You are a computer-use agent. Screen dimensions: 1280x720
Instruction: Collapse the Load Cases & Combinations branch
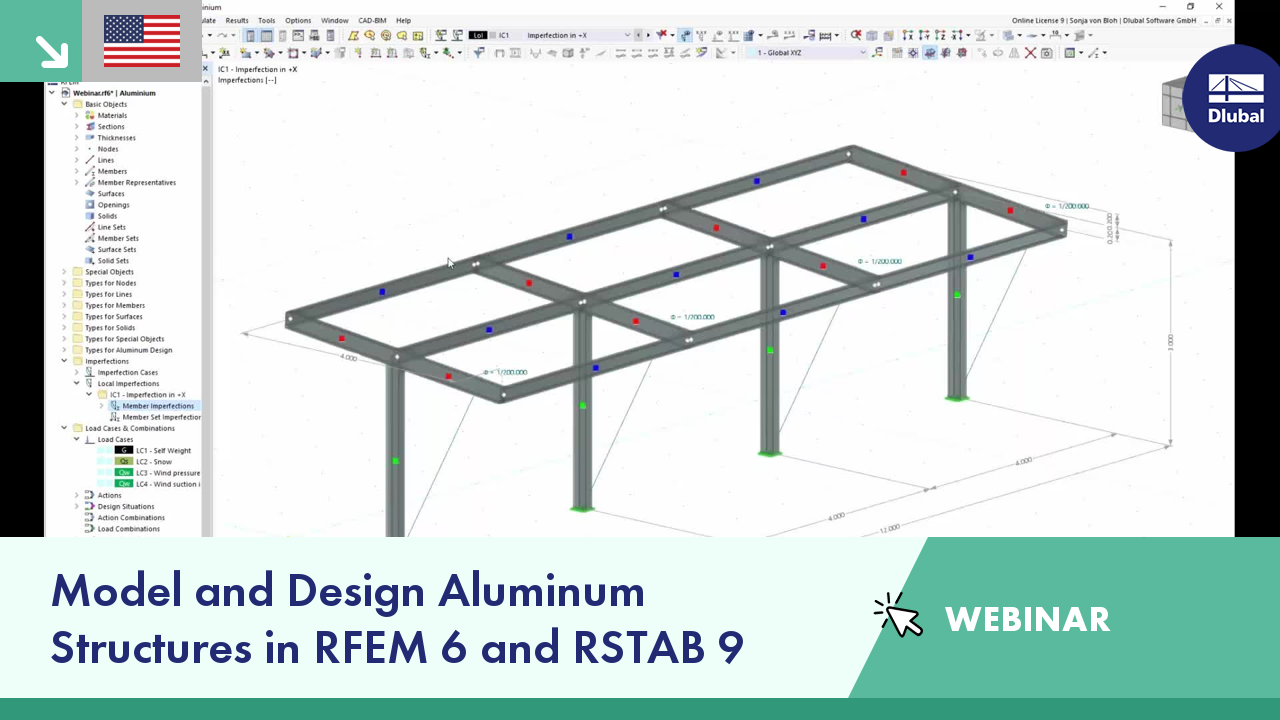point(64,428)
